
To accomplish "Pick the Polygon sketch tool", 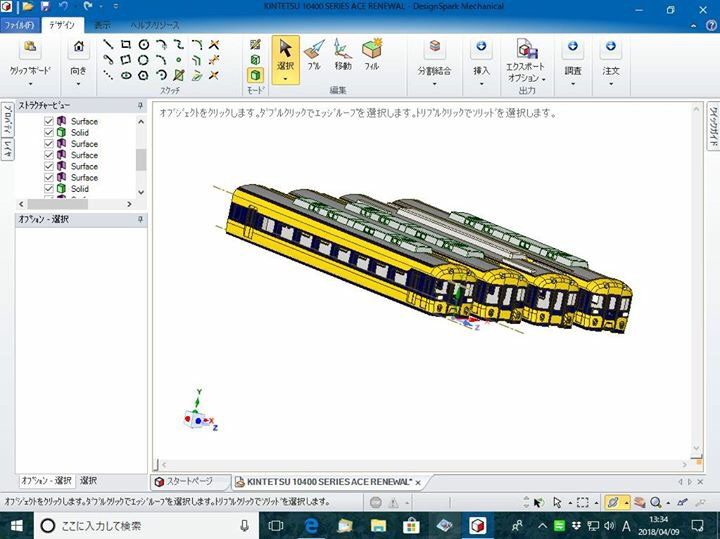I will coord(144,75).
